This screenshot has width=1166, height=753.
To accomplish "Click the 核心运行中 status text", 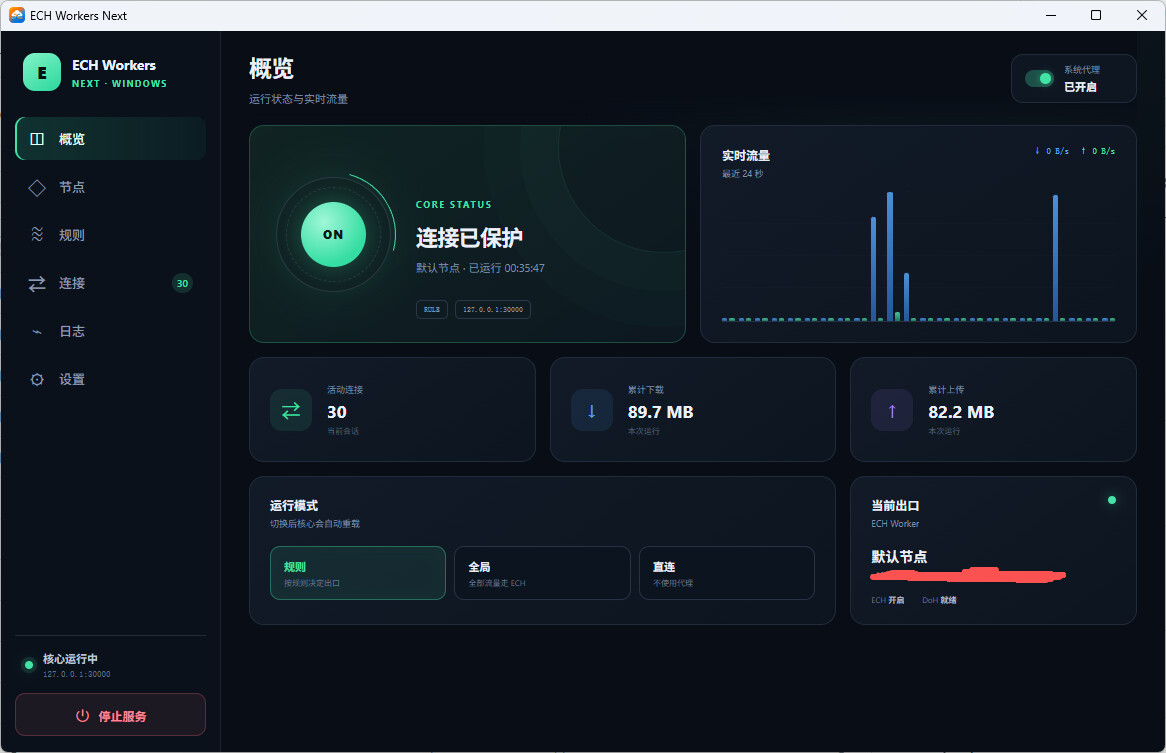I will [x=70, y=659].
